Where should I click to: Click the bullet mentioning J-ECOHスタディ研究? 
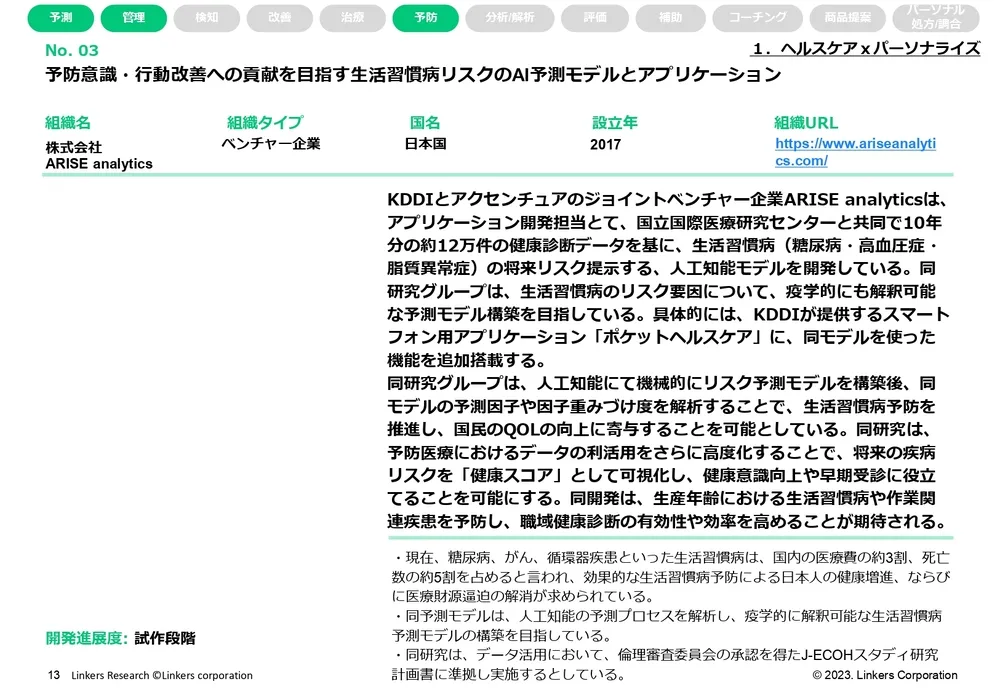[x=664, y=664]
